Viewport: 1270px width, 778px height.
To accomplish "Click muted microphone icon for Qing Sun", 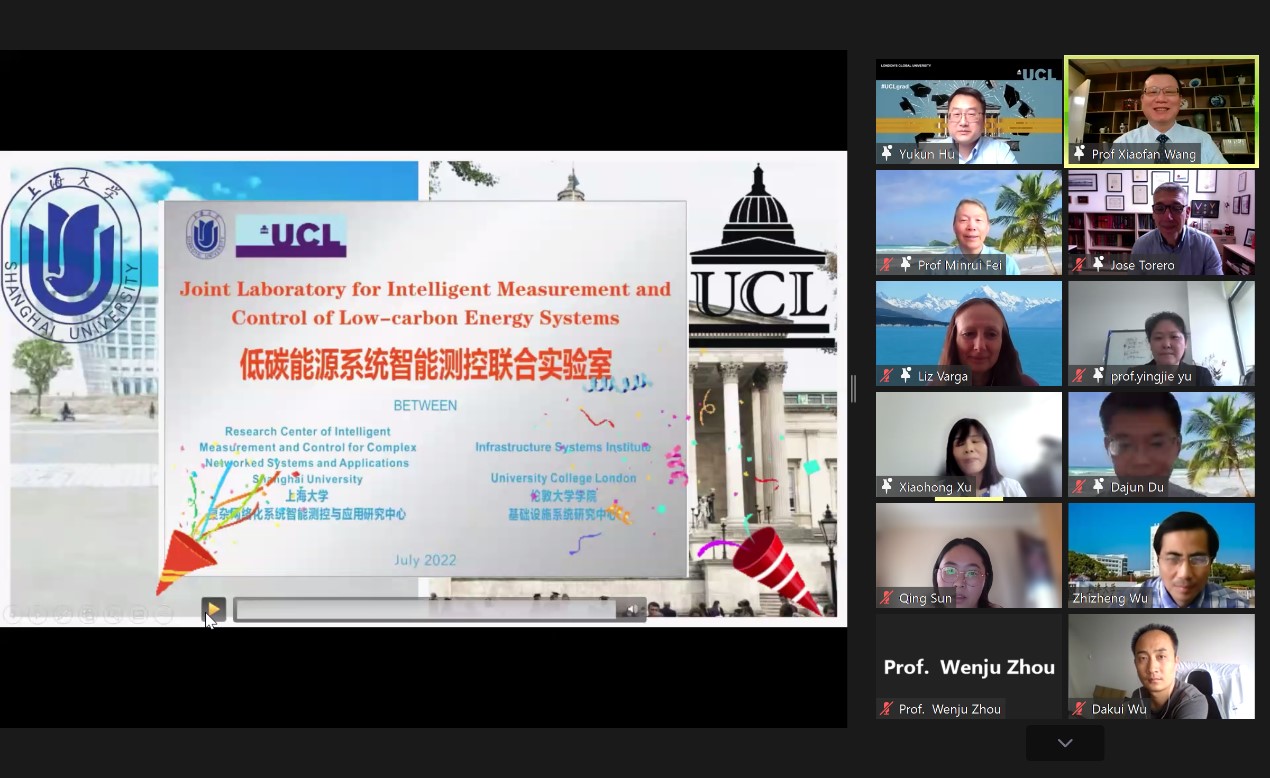I will [x=886, y=598].
